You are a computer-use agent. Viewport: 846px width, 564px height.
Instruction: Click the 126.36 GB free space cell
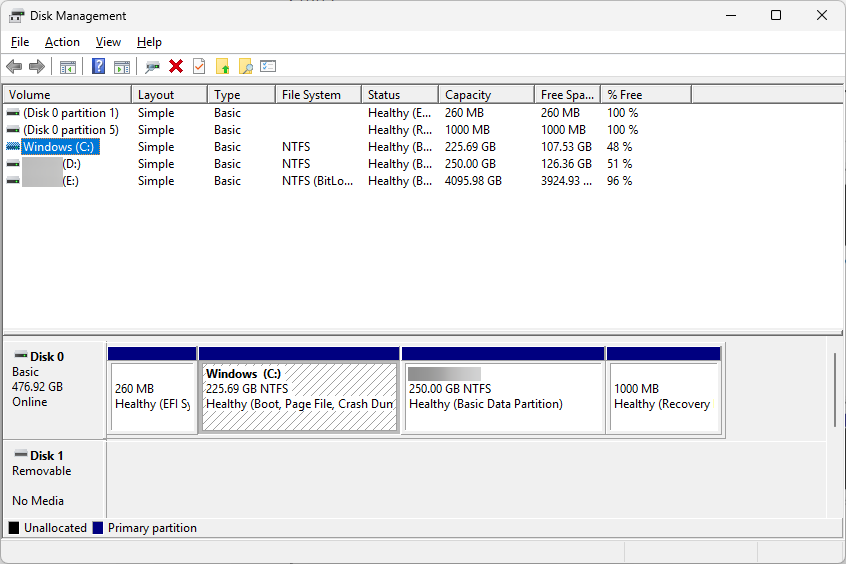tap(567, 164)
